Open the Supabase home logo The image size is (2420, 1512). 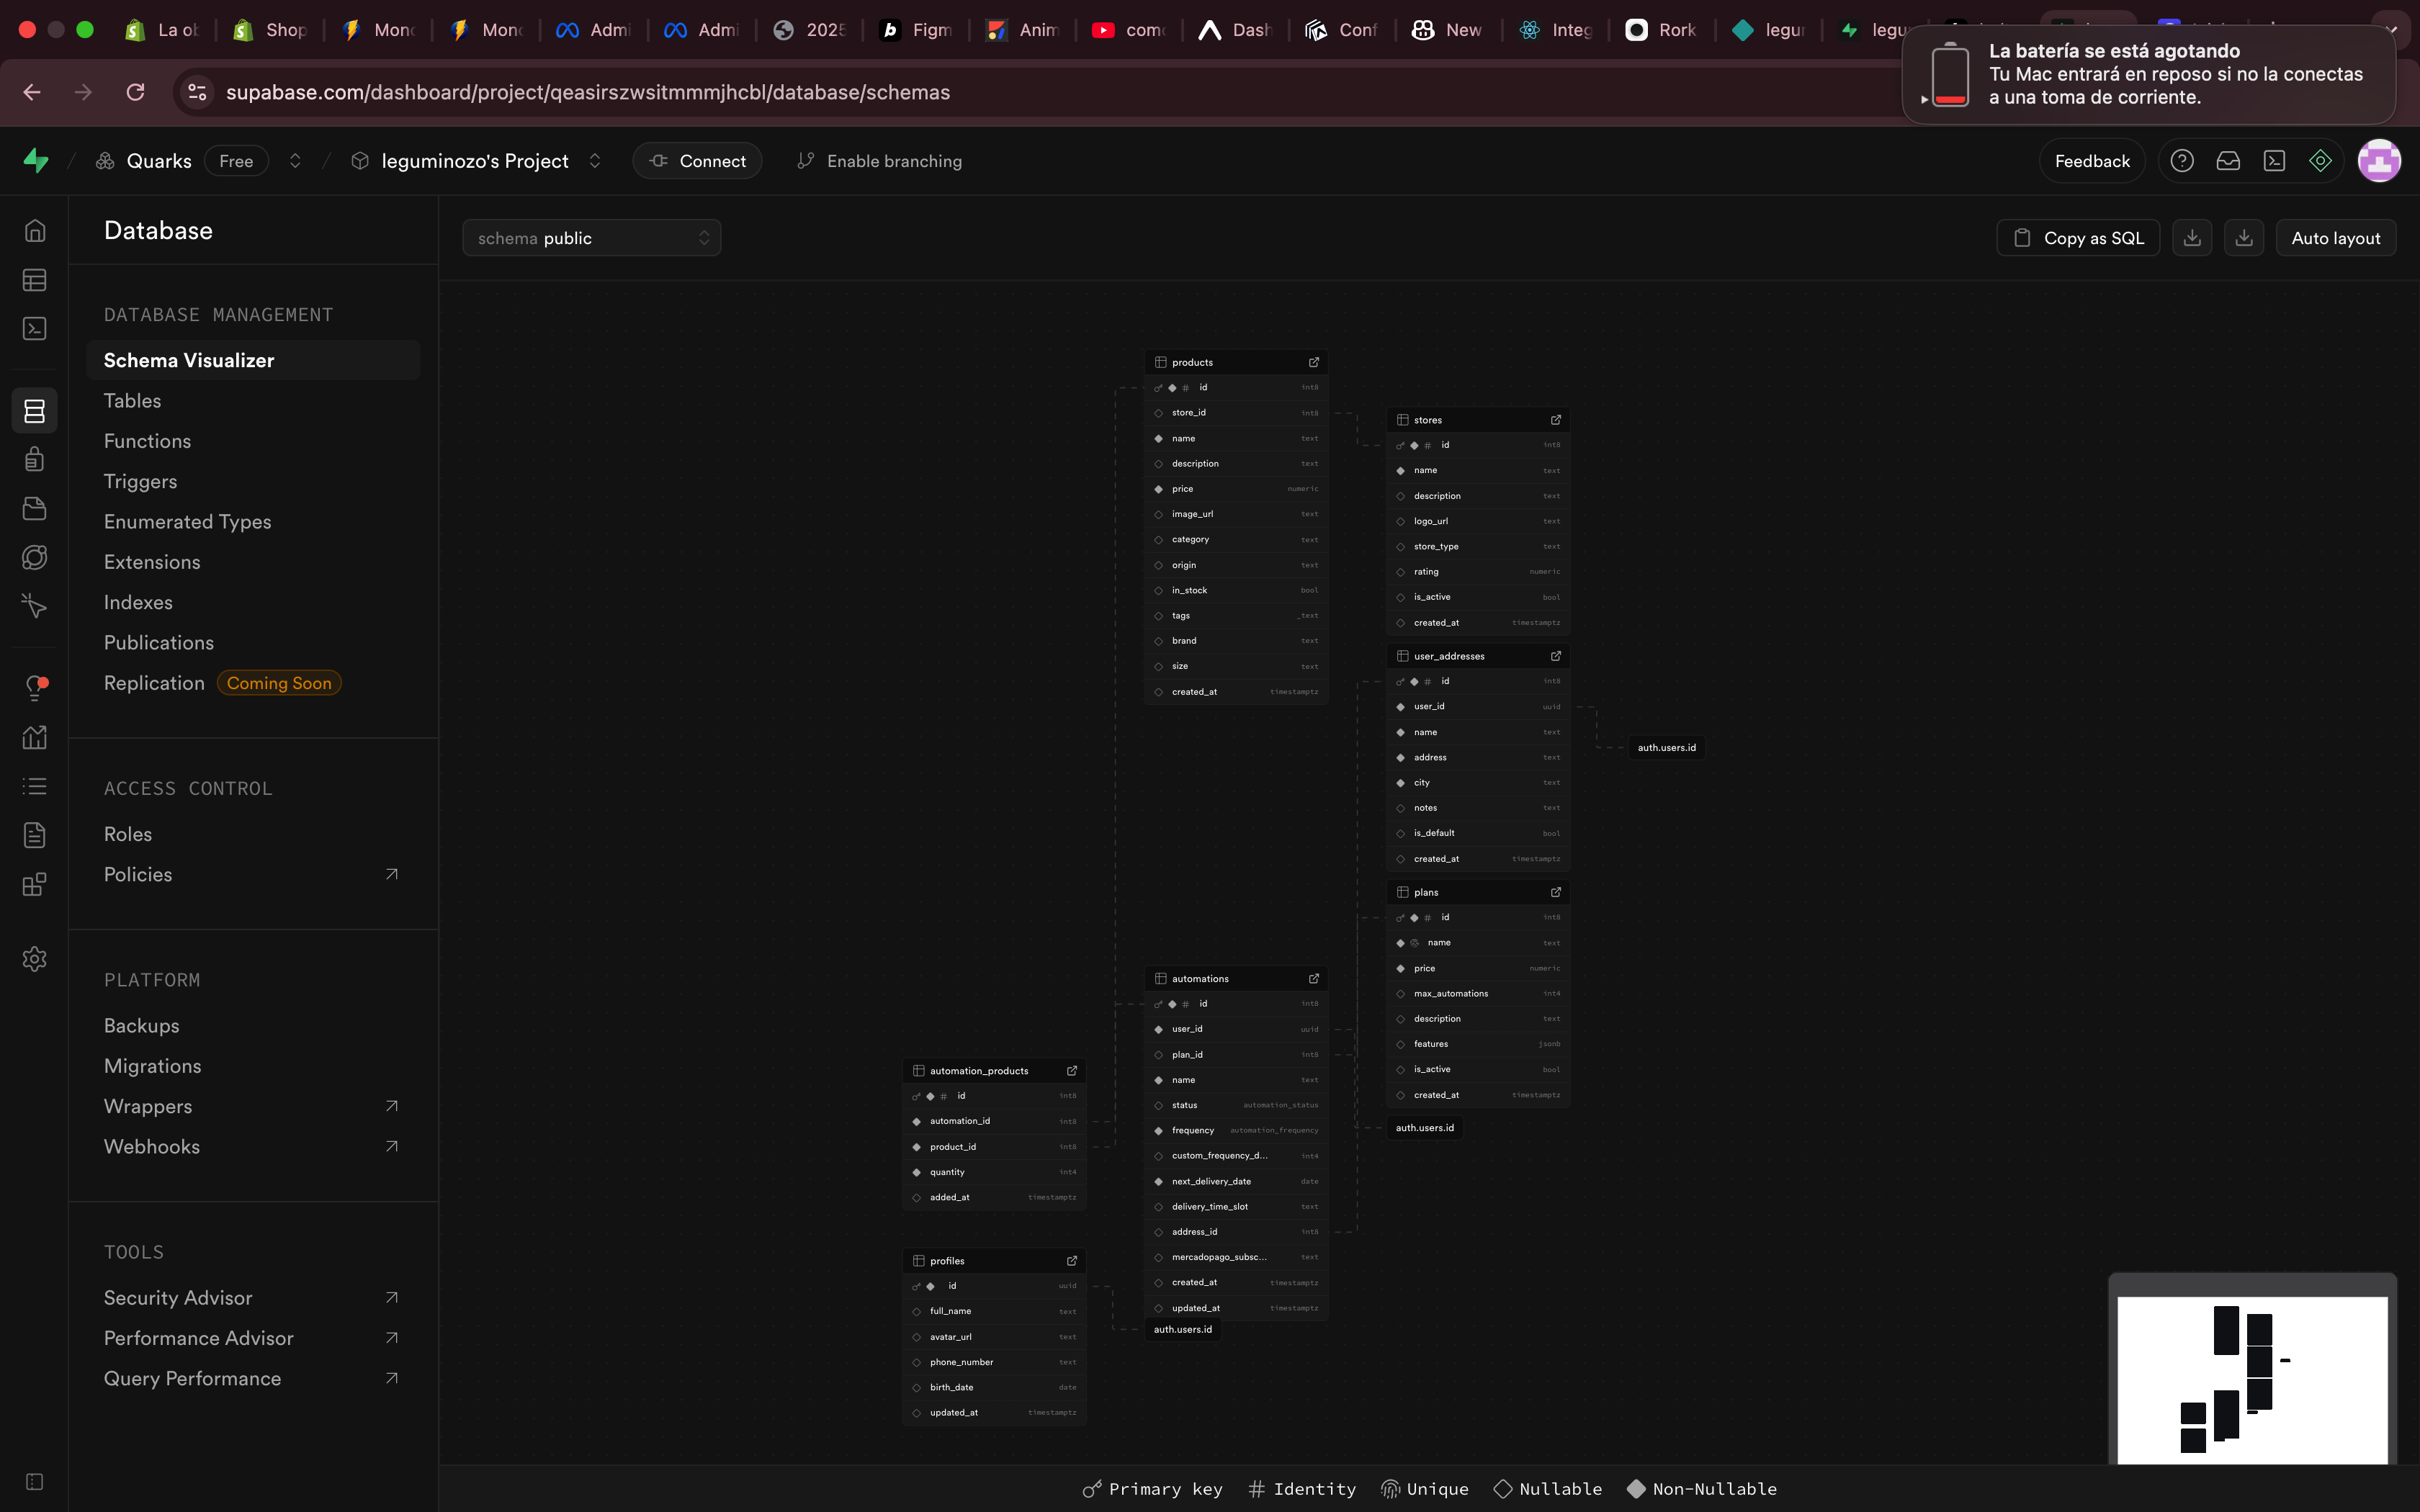coord(36,161)
